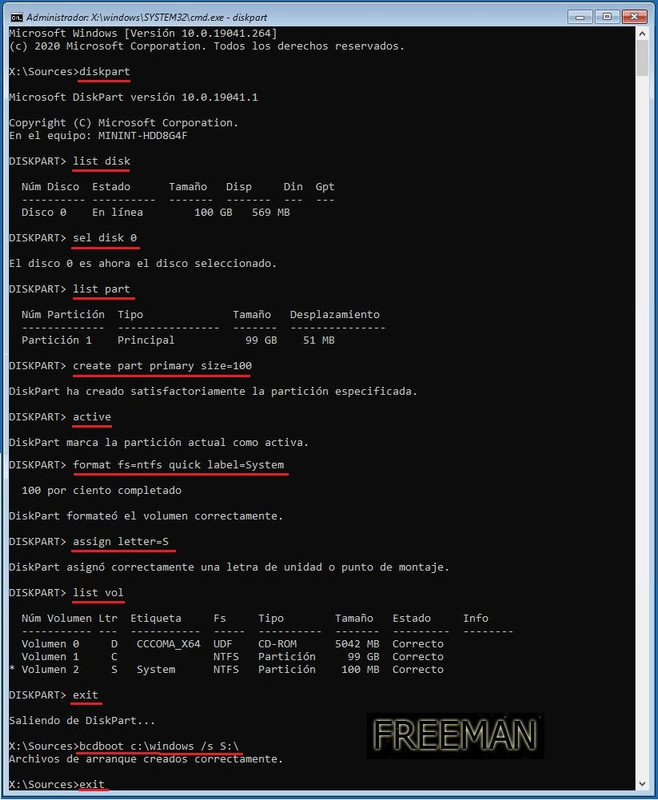The width and height of the screenshot is (658, 800).
Task: Click 'DiskPart ha creado satisfactoriamente la partición especificada.'
Action: click(213, 391)
